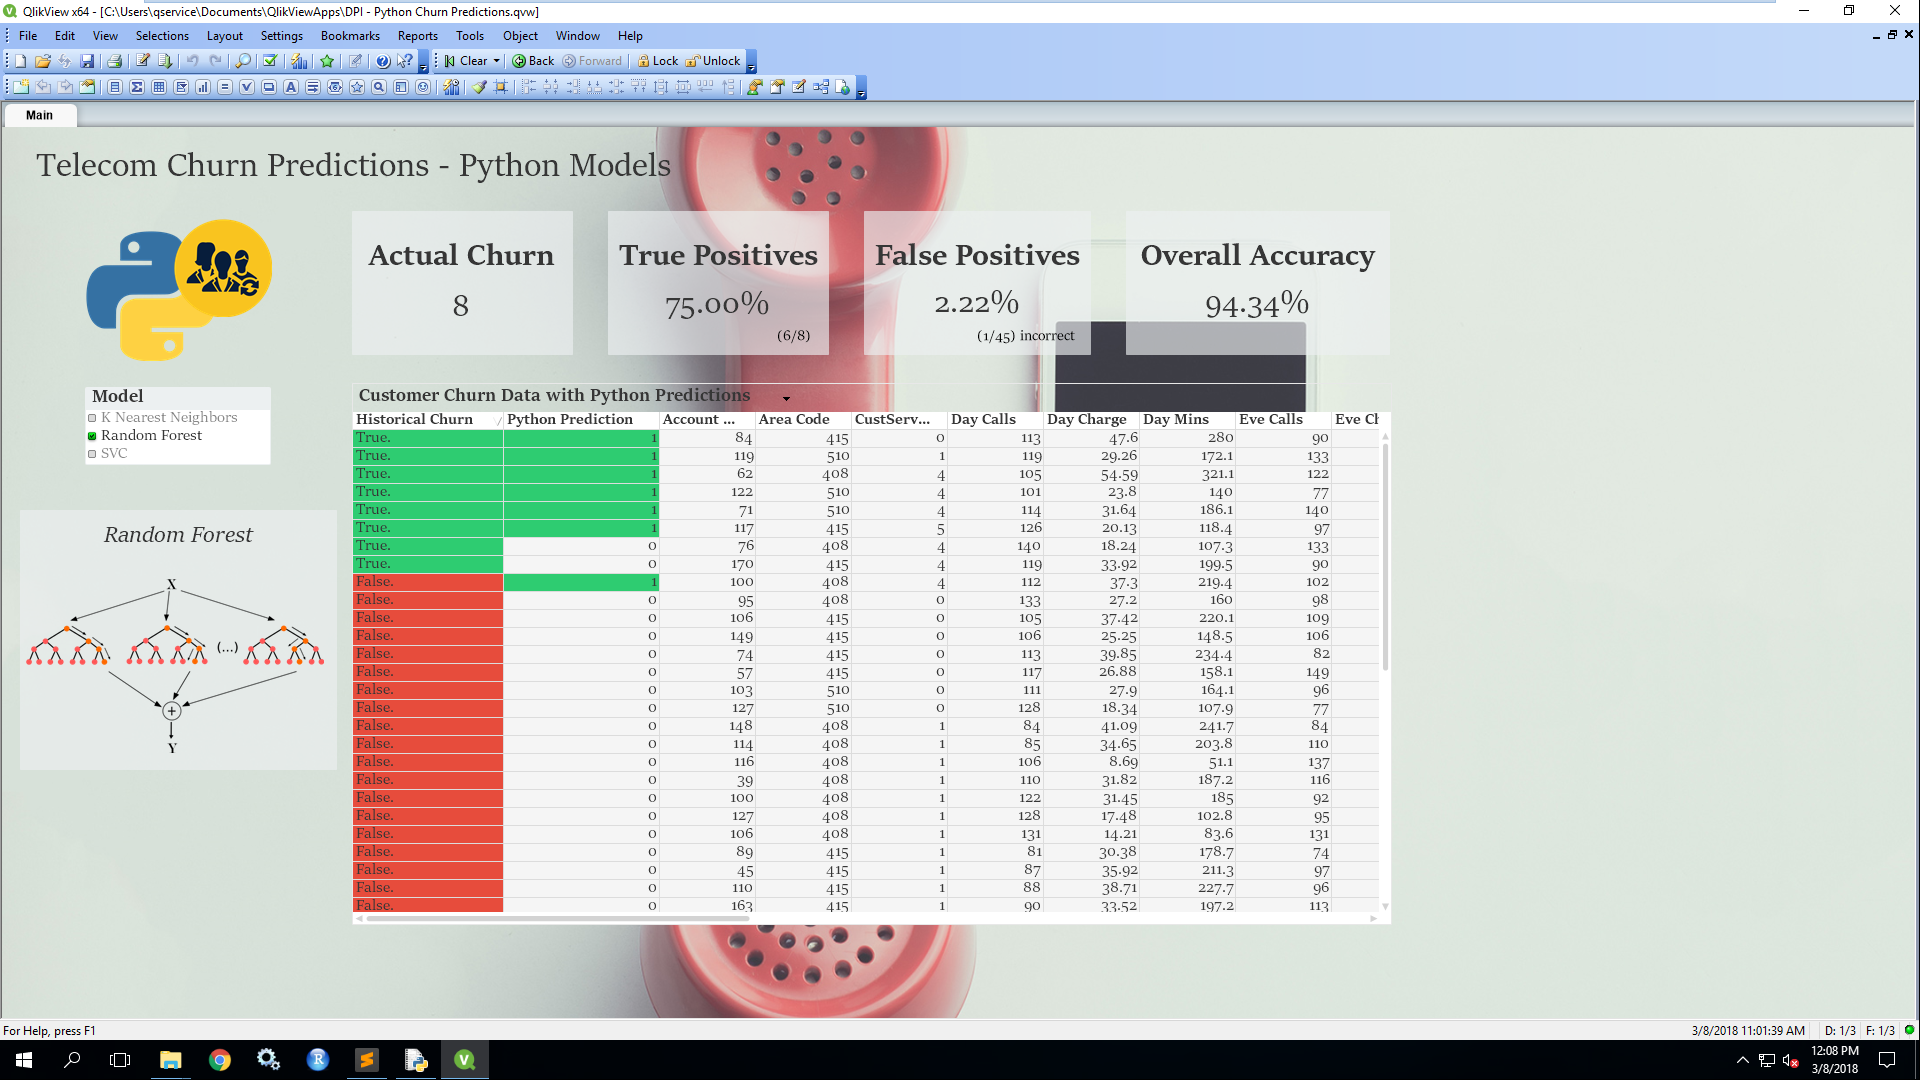Image resolution: width=1920 pixels, height=1080 pixels.
Task: Click the Lock selections button
Action: pos(658,61)
